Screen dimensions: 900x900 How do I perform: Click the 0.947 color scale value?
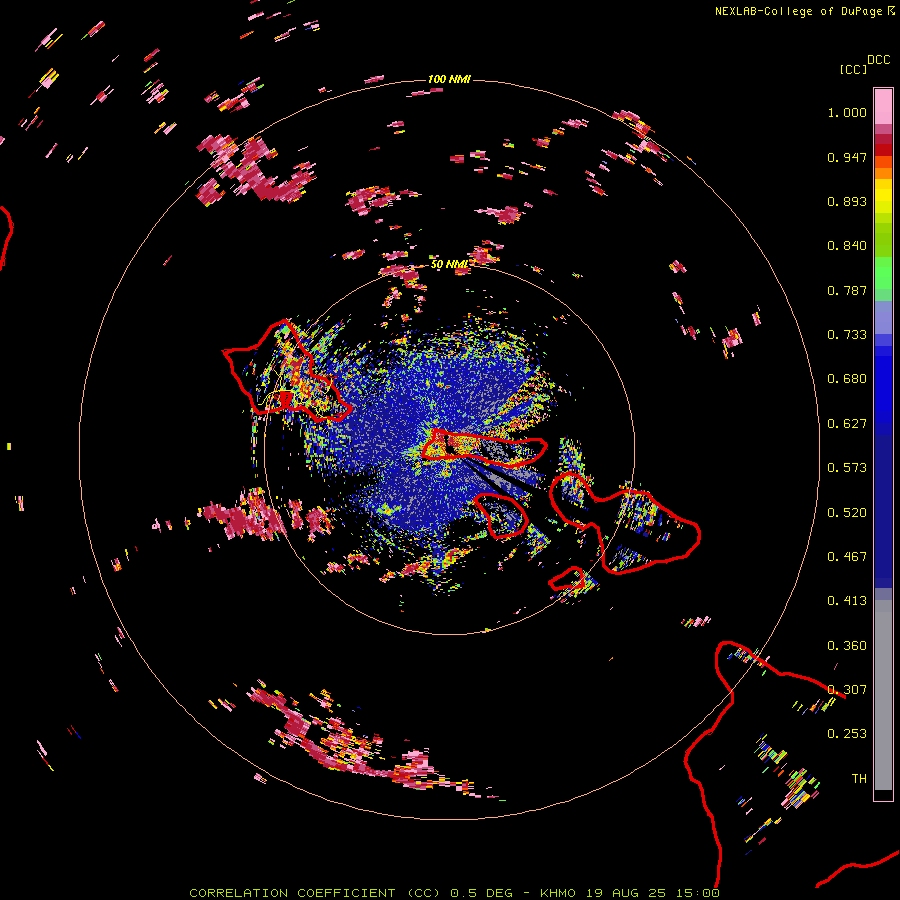(x=847, y=157)
